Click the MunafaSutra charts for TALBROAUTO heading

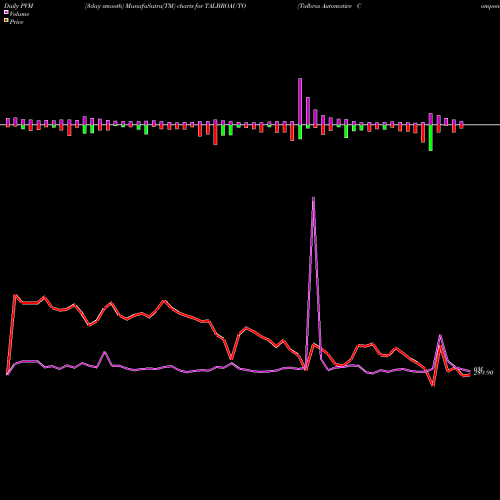[165, 6]
